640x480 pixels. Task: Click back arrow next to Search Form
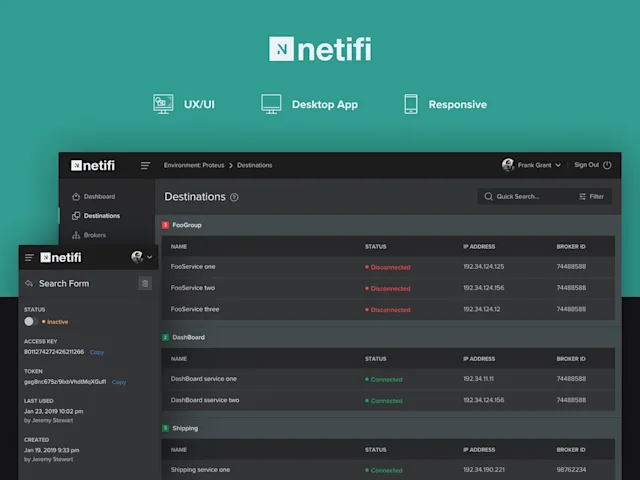[29, 283]
